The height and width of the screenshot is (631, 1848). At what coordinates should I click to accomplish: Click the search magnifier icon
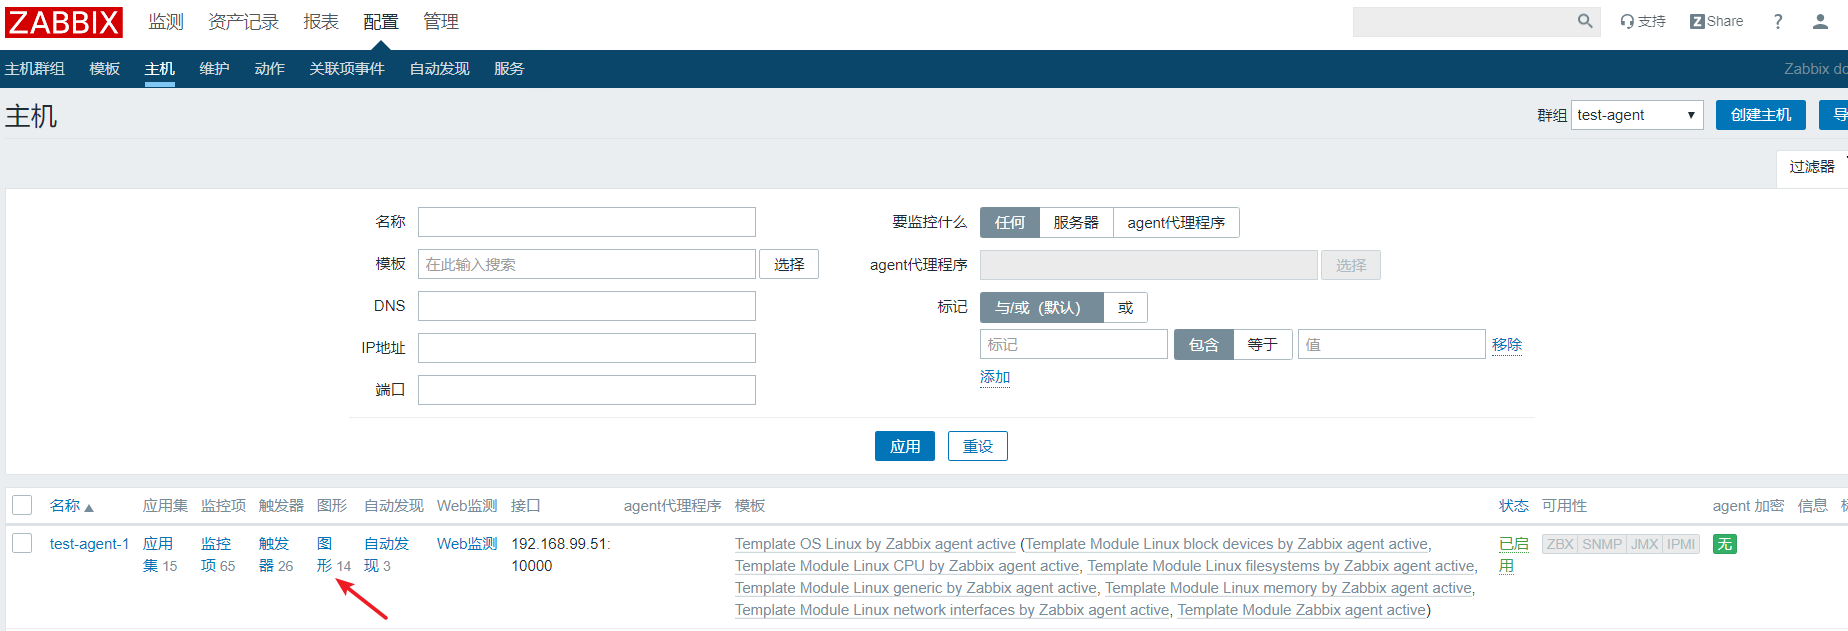pyautogui.click(x=1585, y=21)
